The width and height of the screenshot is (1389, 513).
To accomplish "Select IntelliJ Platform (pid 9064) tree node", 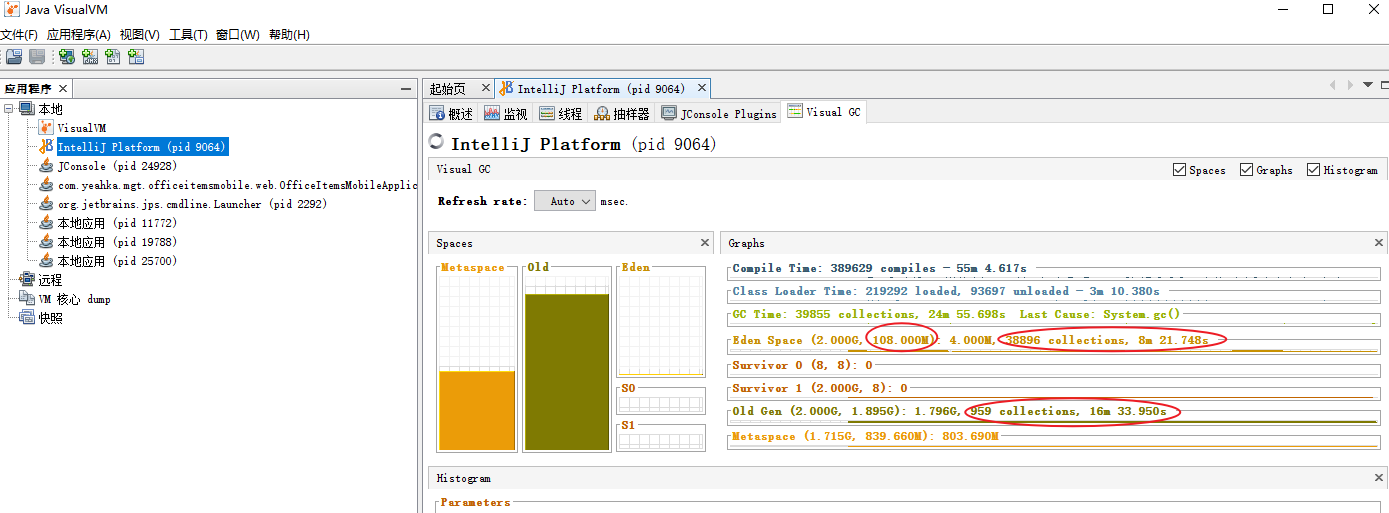I will pos(133,147).
